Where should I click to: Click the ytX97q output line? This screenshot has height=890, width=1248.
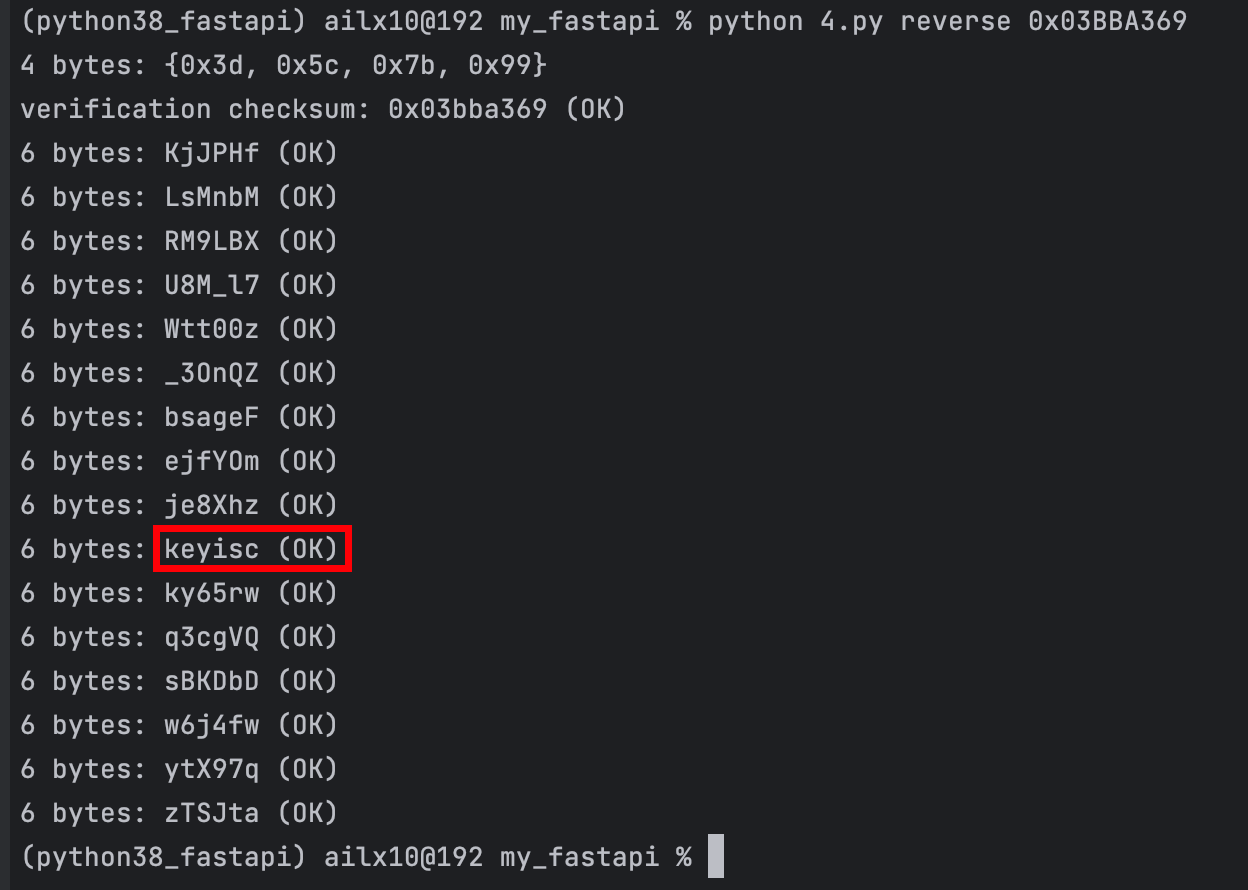179,769
